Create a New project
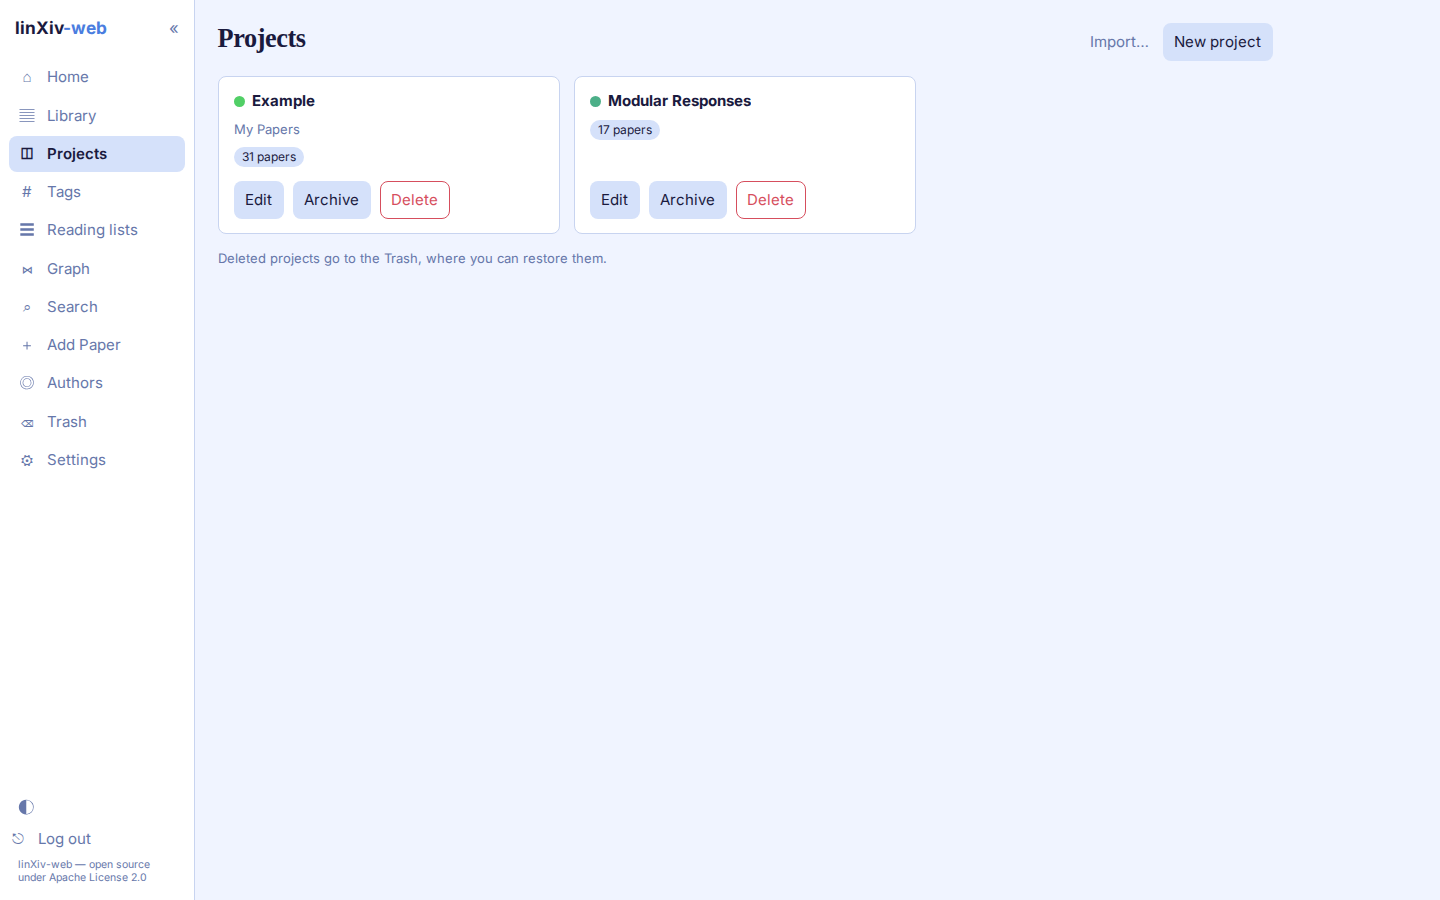Screen dimensions: 1440x900 point(1217,42)
